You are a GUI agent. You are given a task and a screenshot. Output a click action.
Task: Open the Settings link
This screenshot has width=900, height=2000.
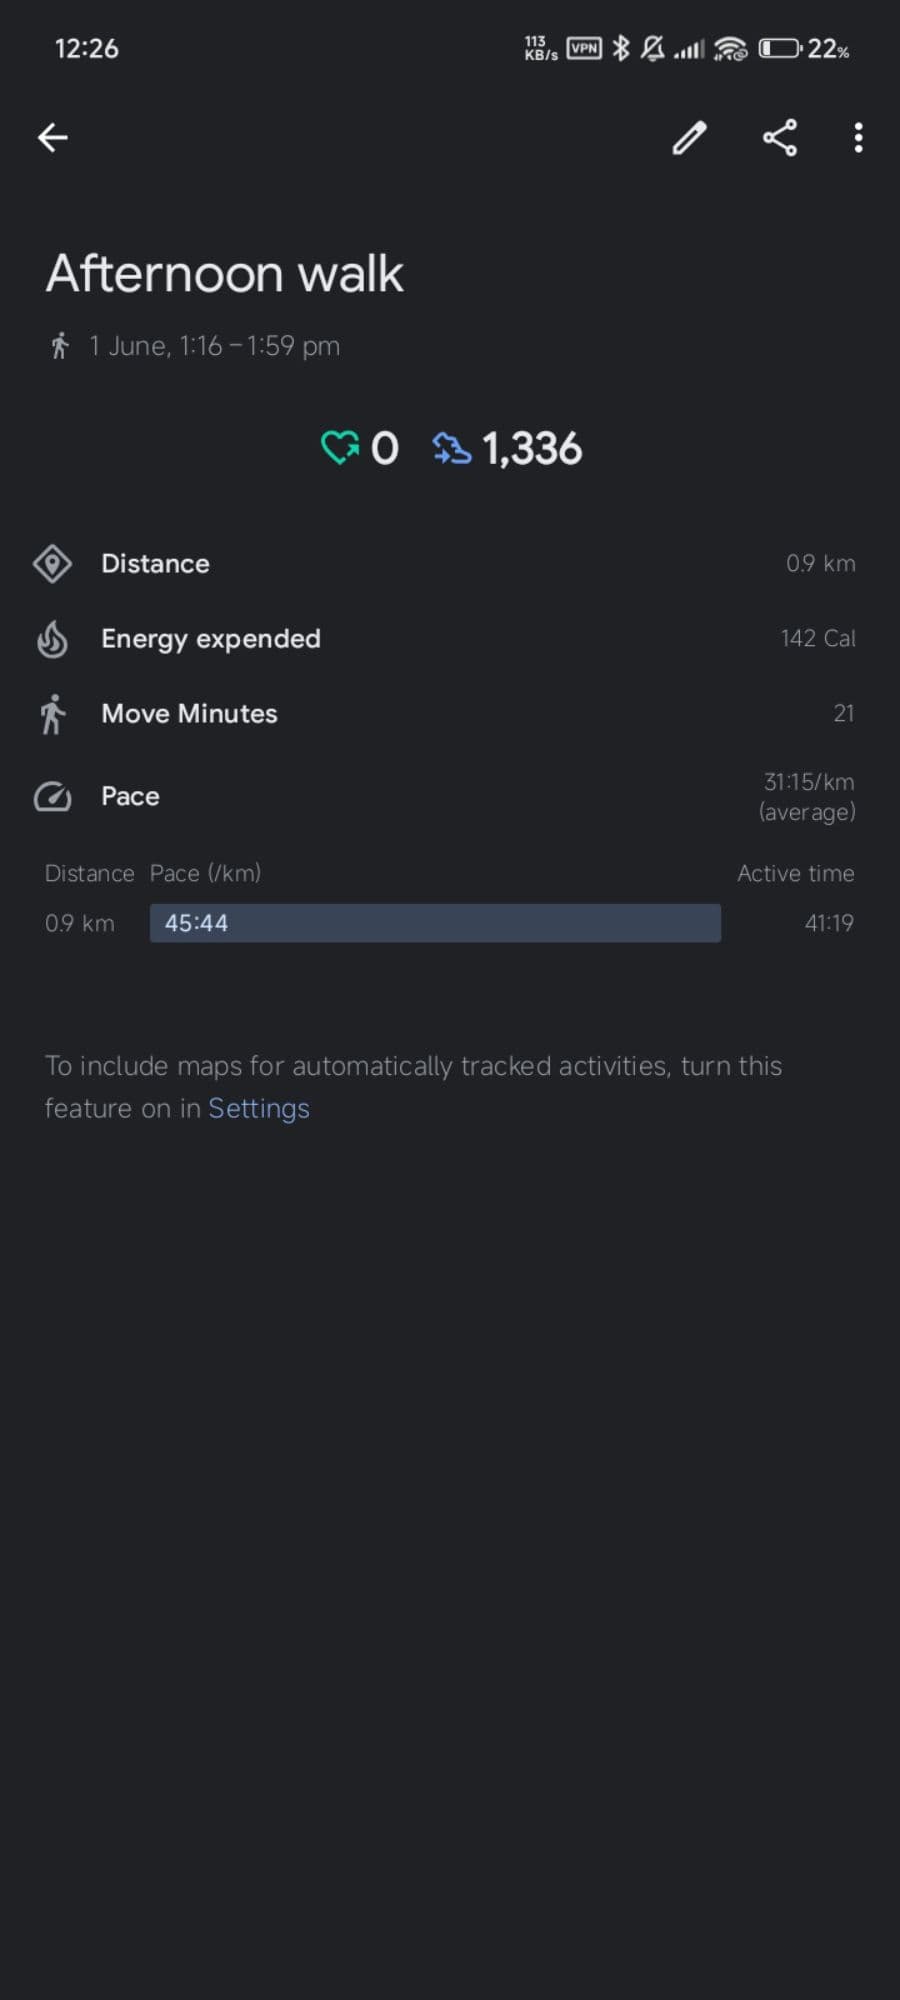point(259,1108)
